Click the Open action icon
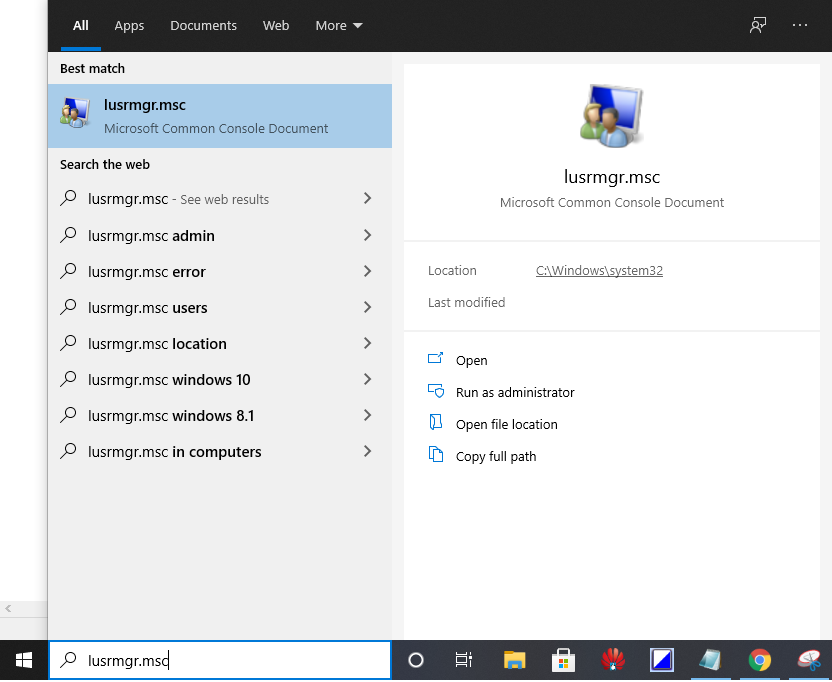 (436, 359)
